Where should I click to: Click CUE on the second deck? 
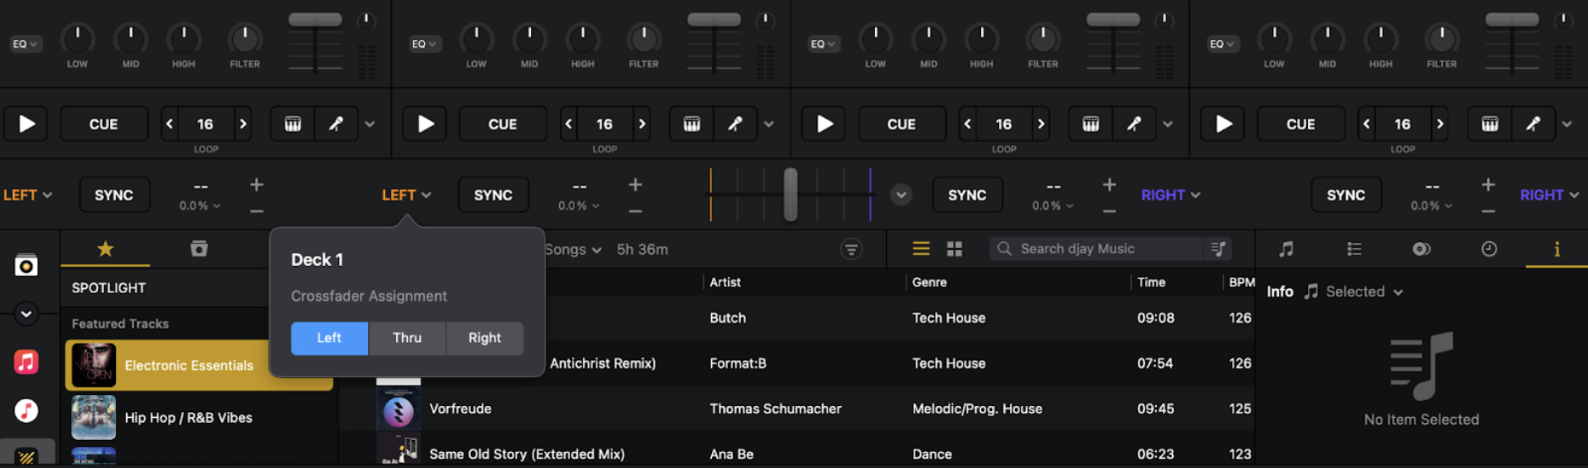(x=502, y=124)
